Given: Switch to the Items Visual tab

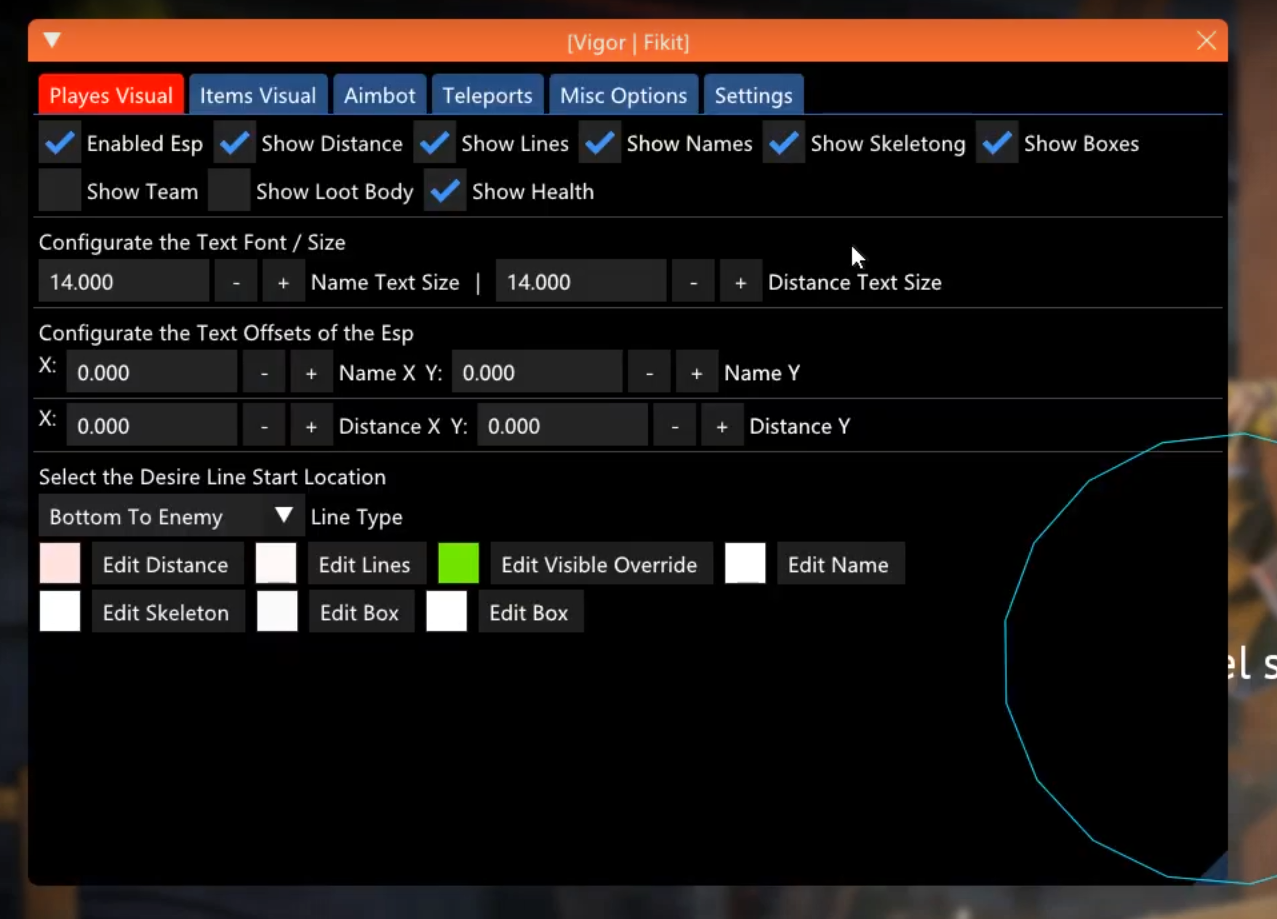Looking at the screenshot, I should tap(258, 96).
